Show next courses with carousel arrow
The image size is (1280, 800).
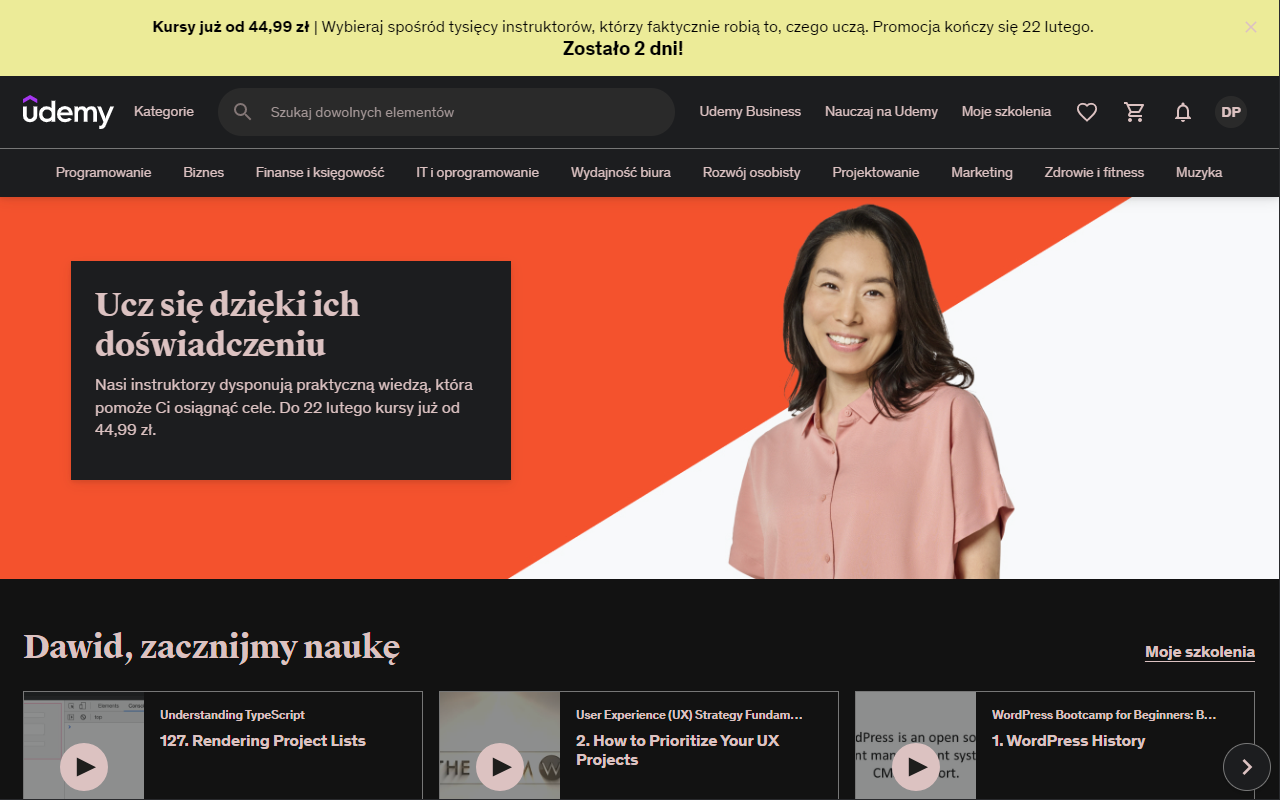[1247, 767]
